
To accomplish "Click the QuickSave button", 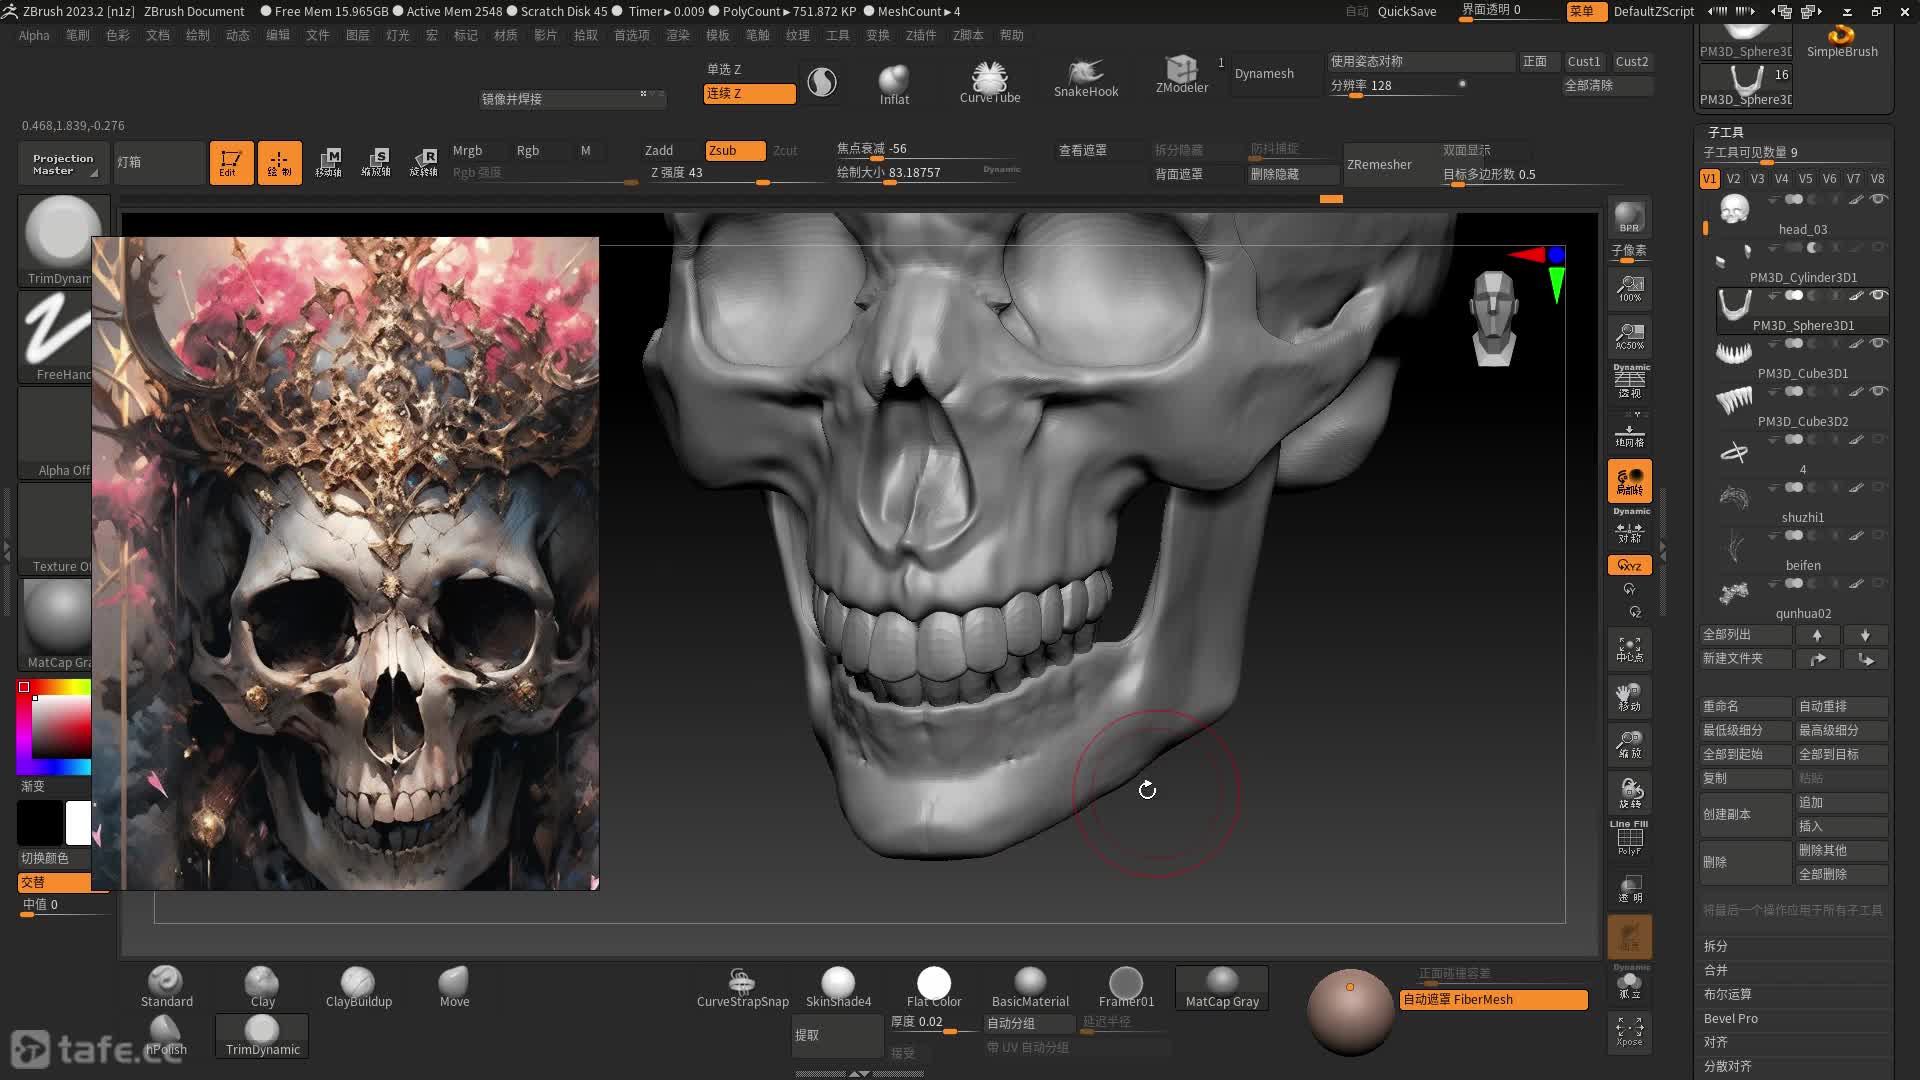I will click(1406, 11).
